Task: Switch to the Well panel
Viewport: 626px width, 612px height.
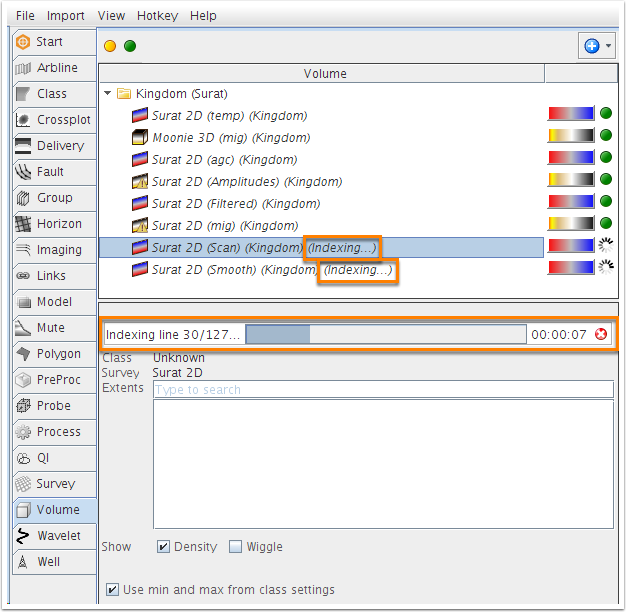Action: (54, 562)
